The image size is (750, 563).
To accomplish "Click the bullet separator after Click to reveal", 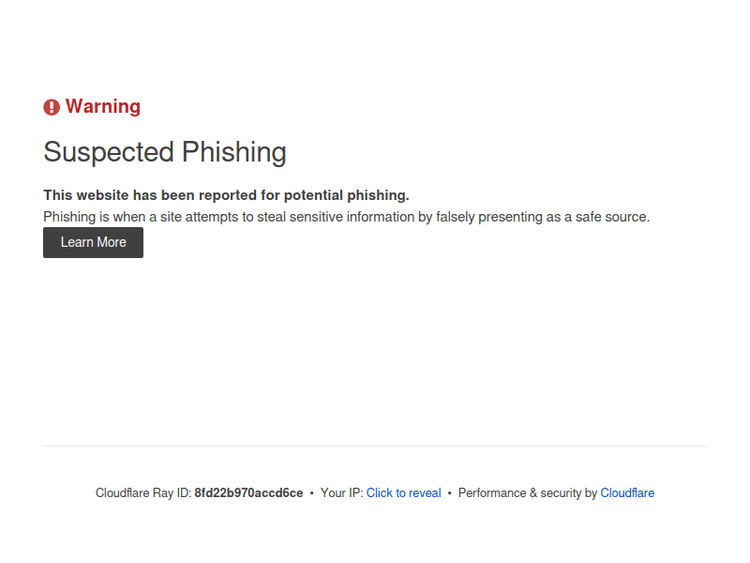I will pyautogui.click(x=450, y=493).
